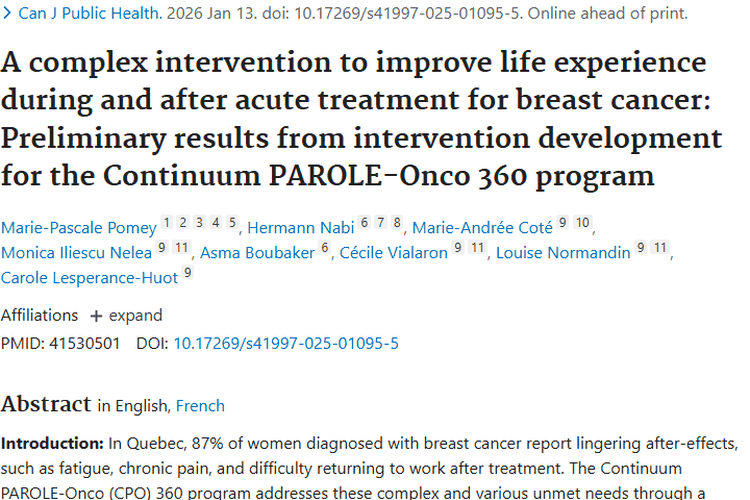Viewport: 750px width, 500px height.
Task: Click affiliation superscript 9 after Lesperance-Huot
Action: [187, 273]
